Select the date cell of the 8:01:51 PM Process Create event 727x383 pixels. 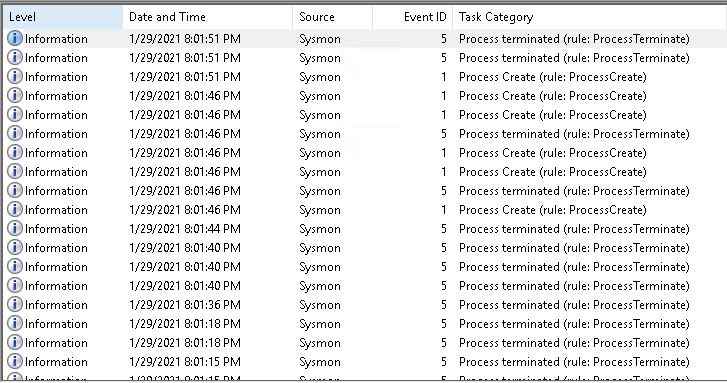[185, 77]
